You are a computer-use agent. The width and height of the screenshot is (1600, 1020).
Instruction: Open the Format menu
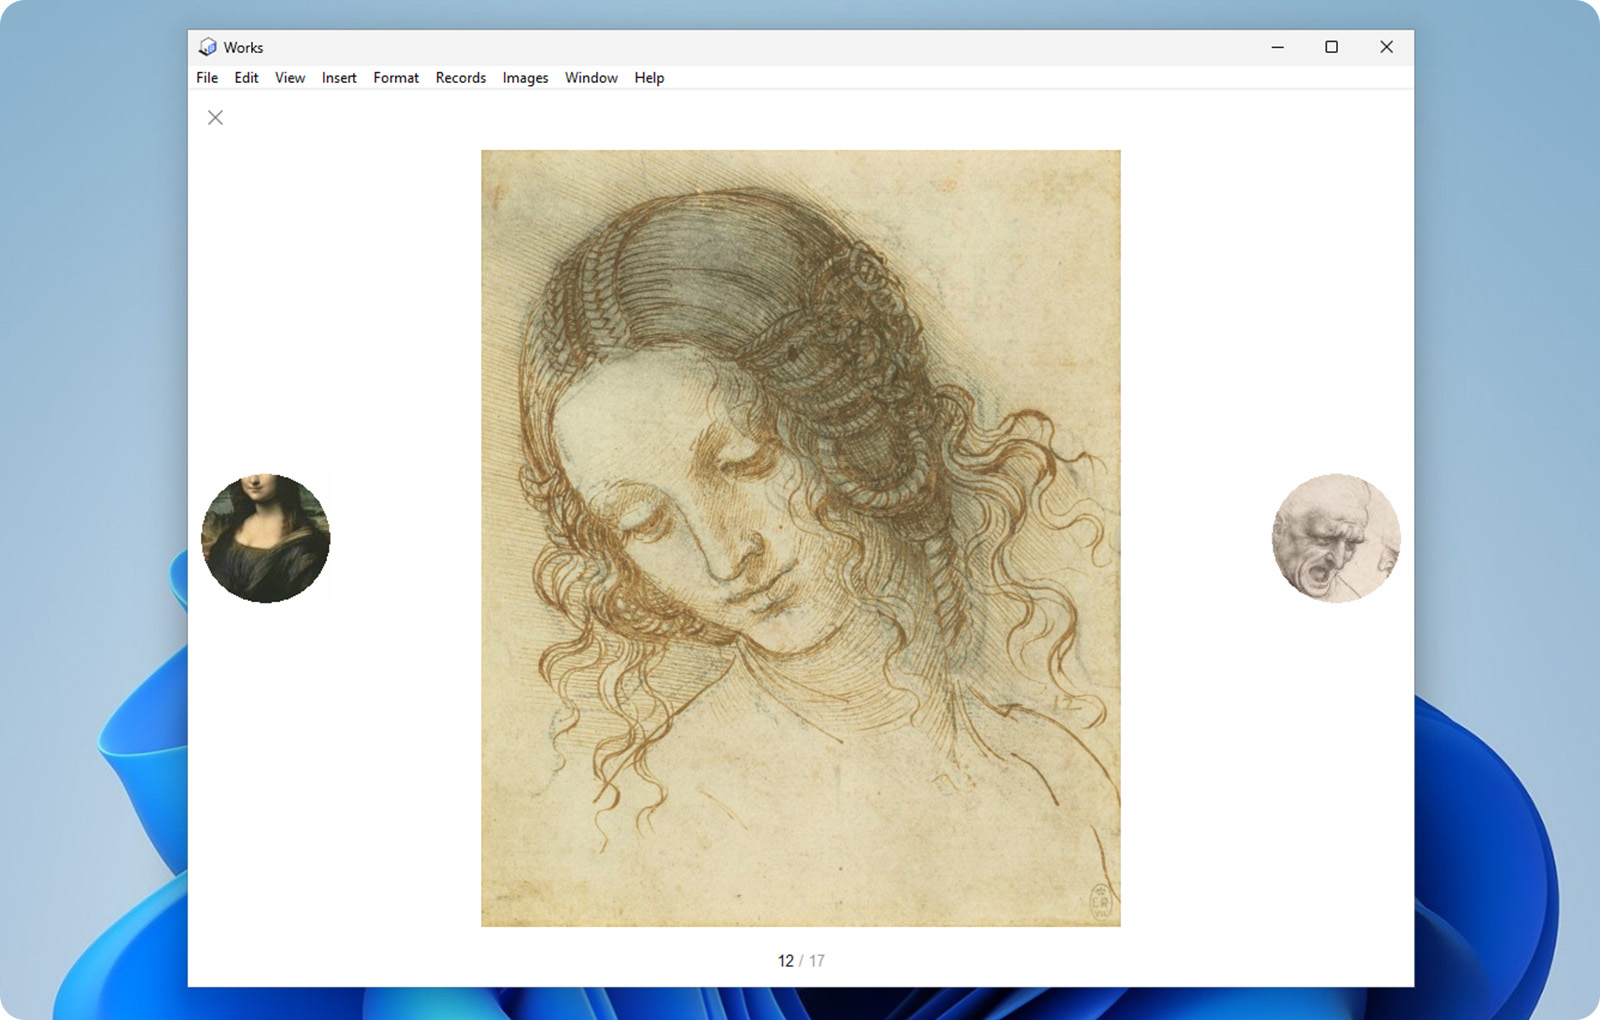[x=396, y=78]
